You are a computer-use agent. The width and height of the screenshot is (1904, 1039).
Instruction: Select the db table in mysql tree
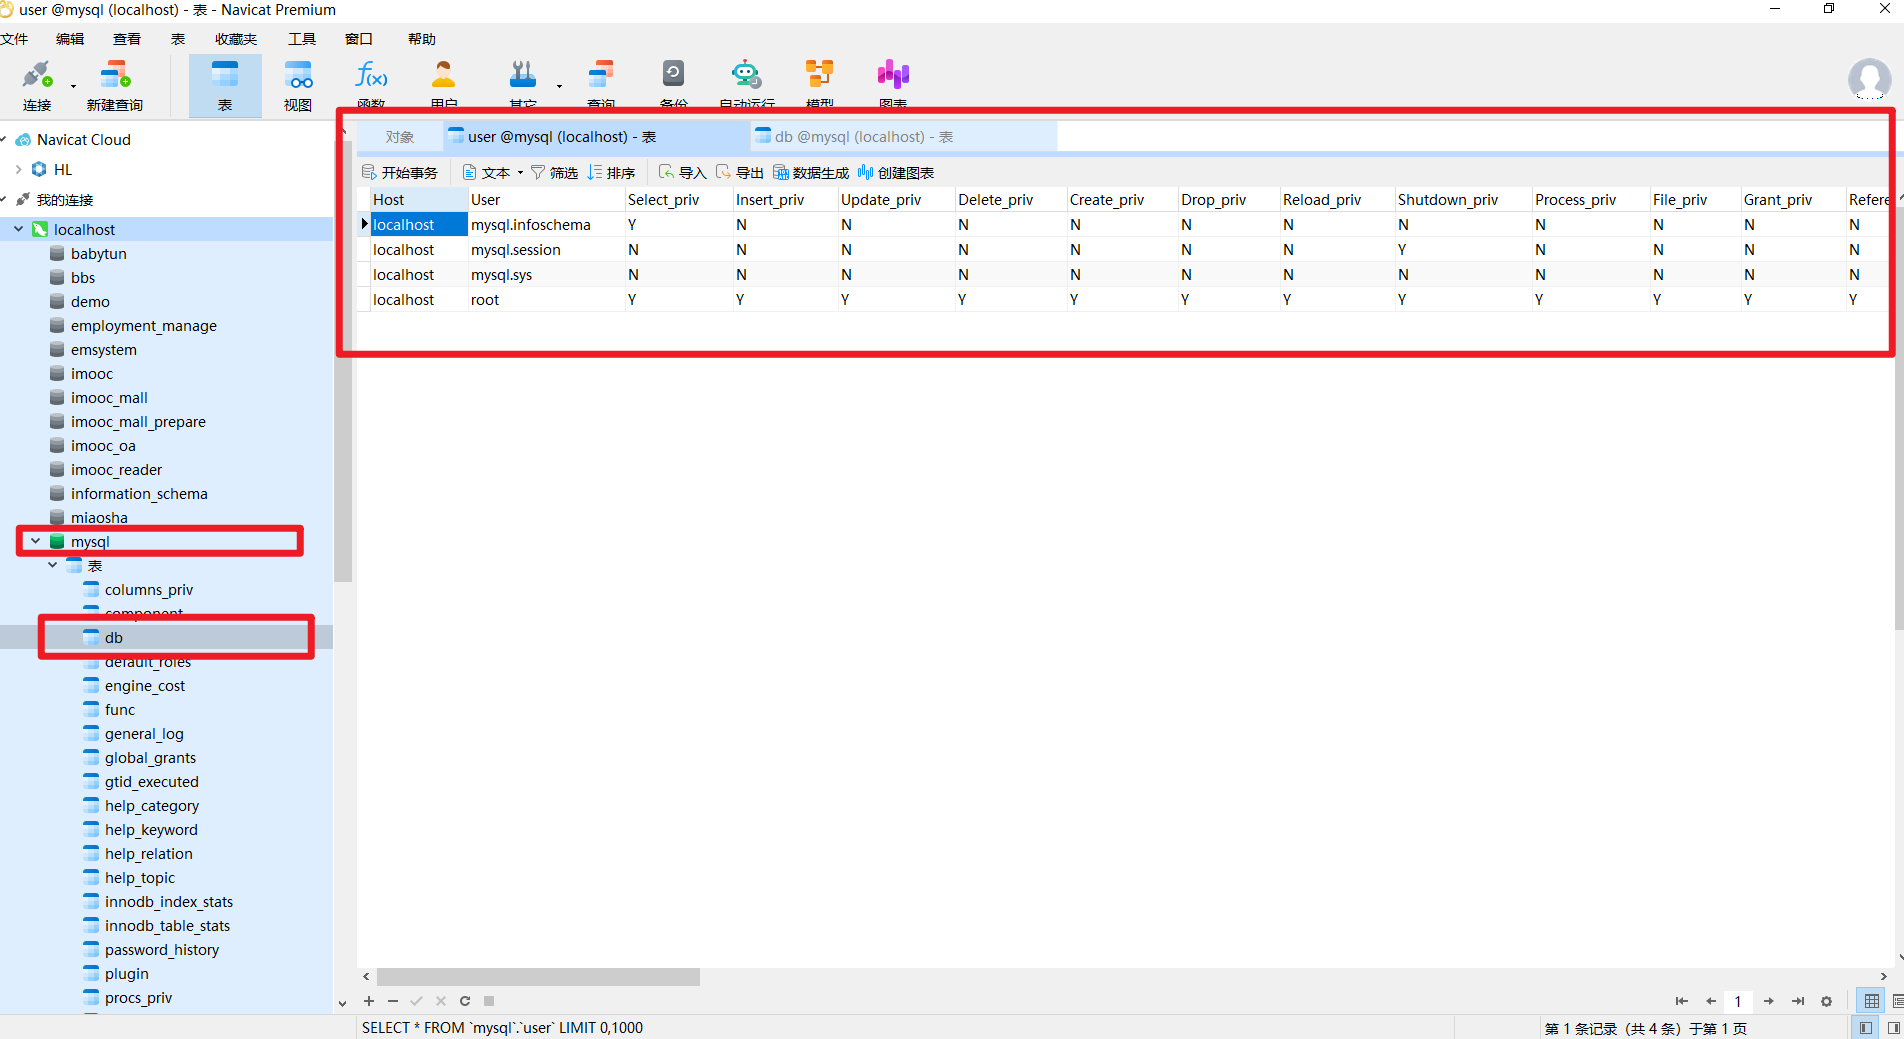click(x=114, y=638)
